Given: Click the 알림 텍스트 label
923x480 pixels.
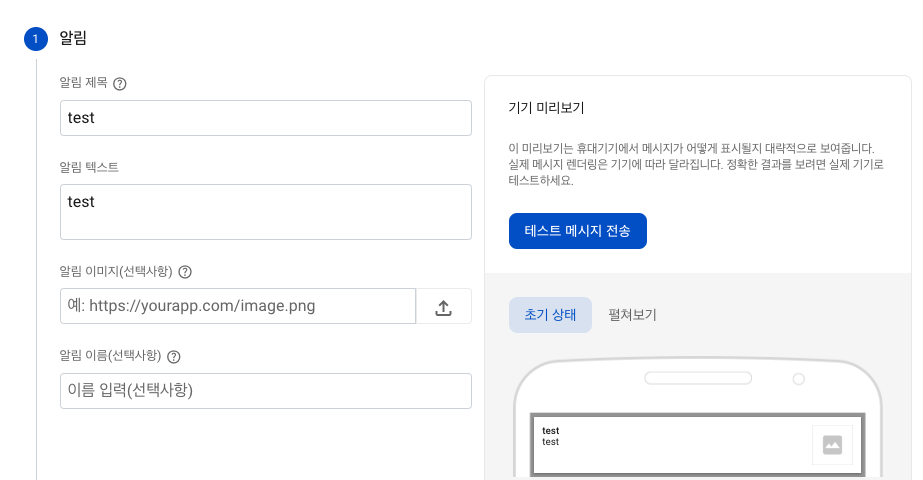Looking at the screenshot, I should click(x=89, y=167).
